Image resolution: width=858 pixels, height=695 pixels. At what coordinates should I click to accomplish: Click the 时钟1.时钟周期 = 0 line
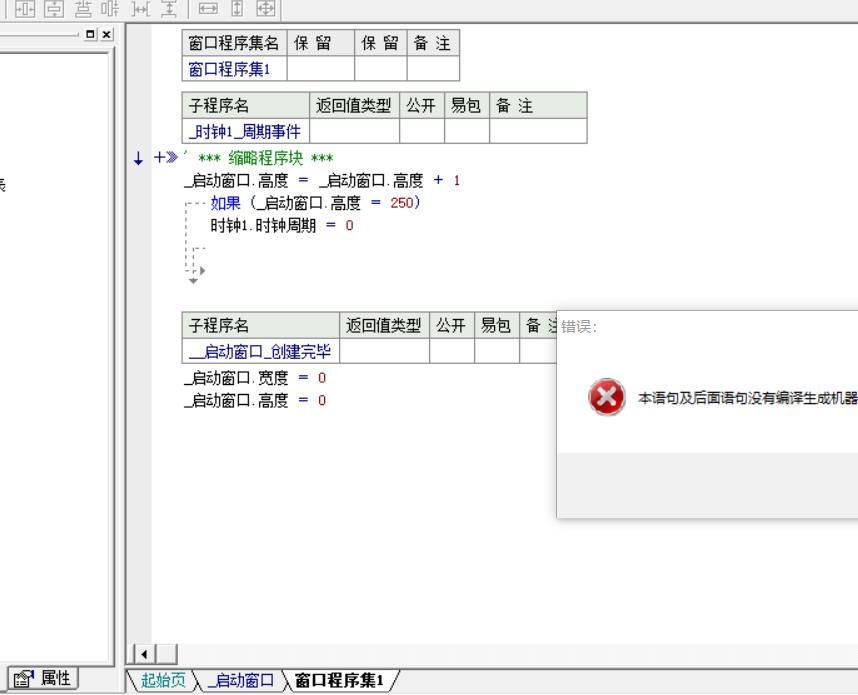pyautogui.click(x=282, y=225)
